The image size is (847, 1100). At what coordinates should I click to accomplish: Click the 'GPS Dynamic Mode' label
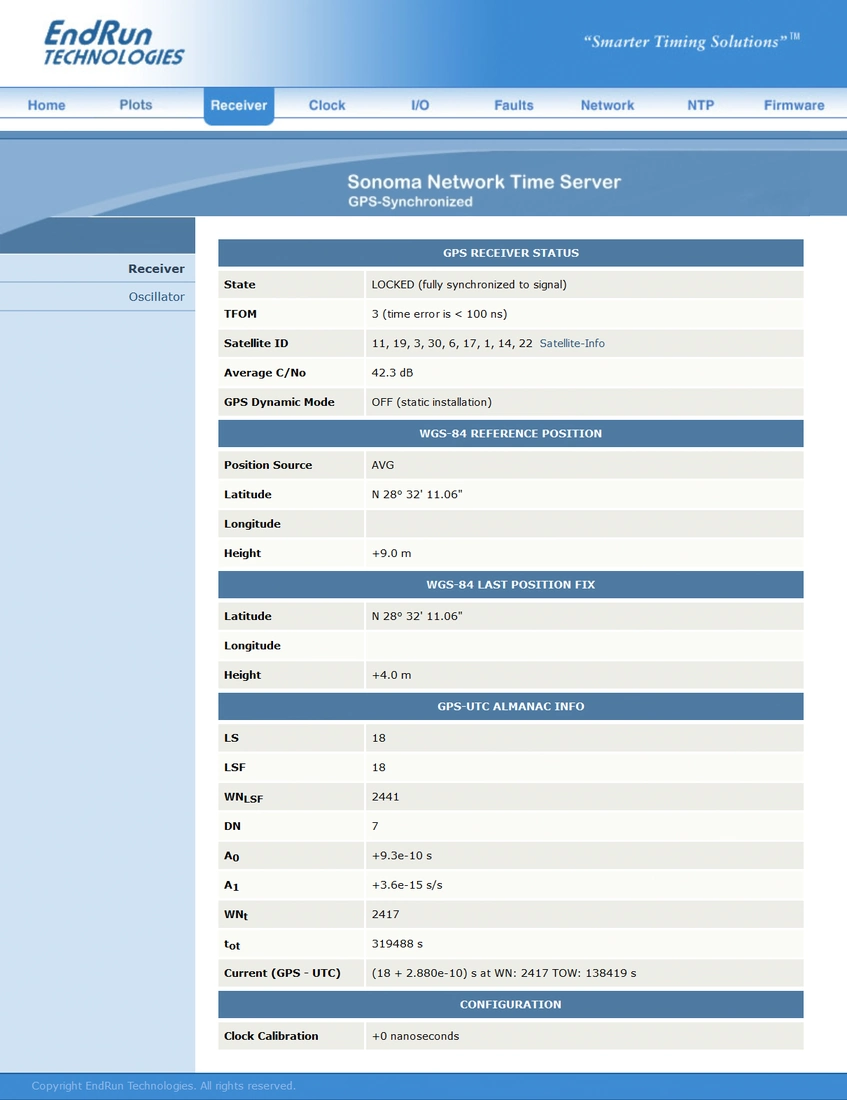tap(279, 403)
